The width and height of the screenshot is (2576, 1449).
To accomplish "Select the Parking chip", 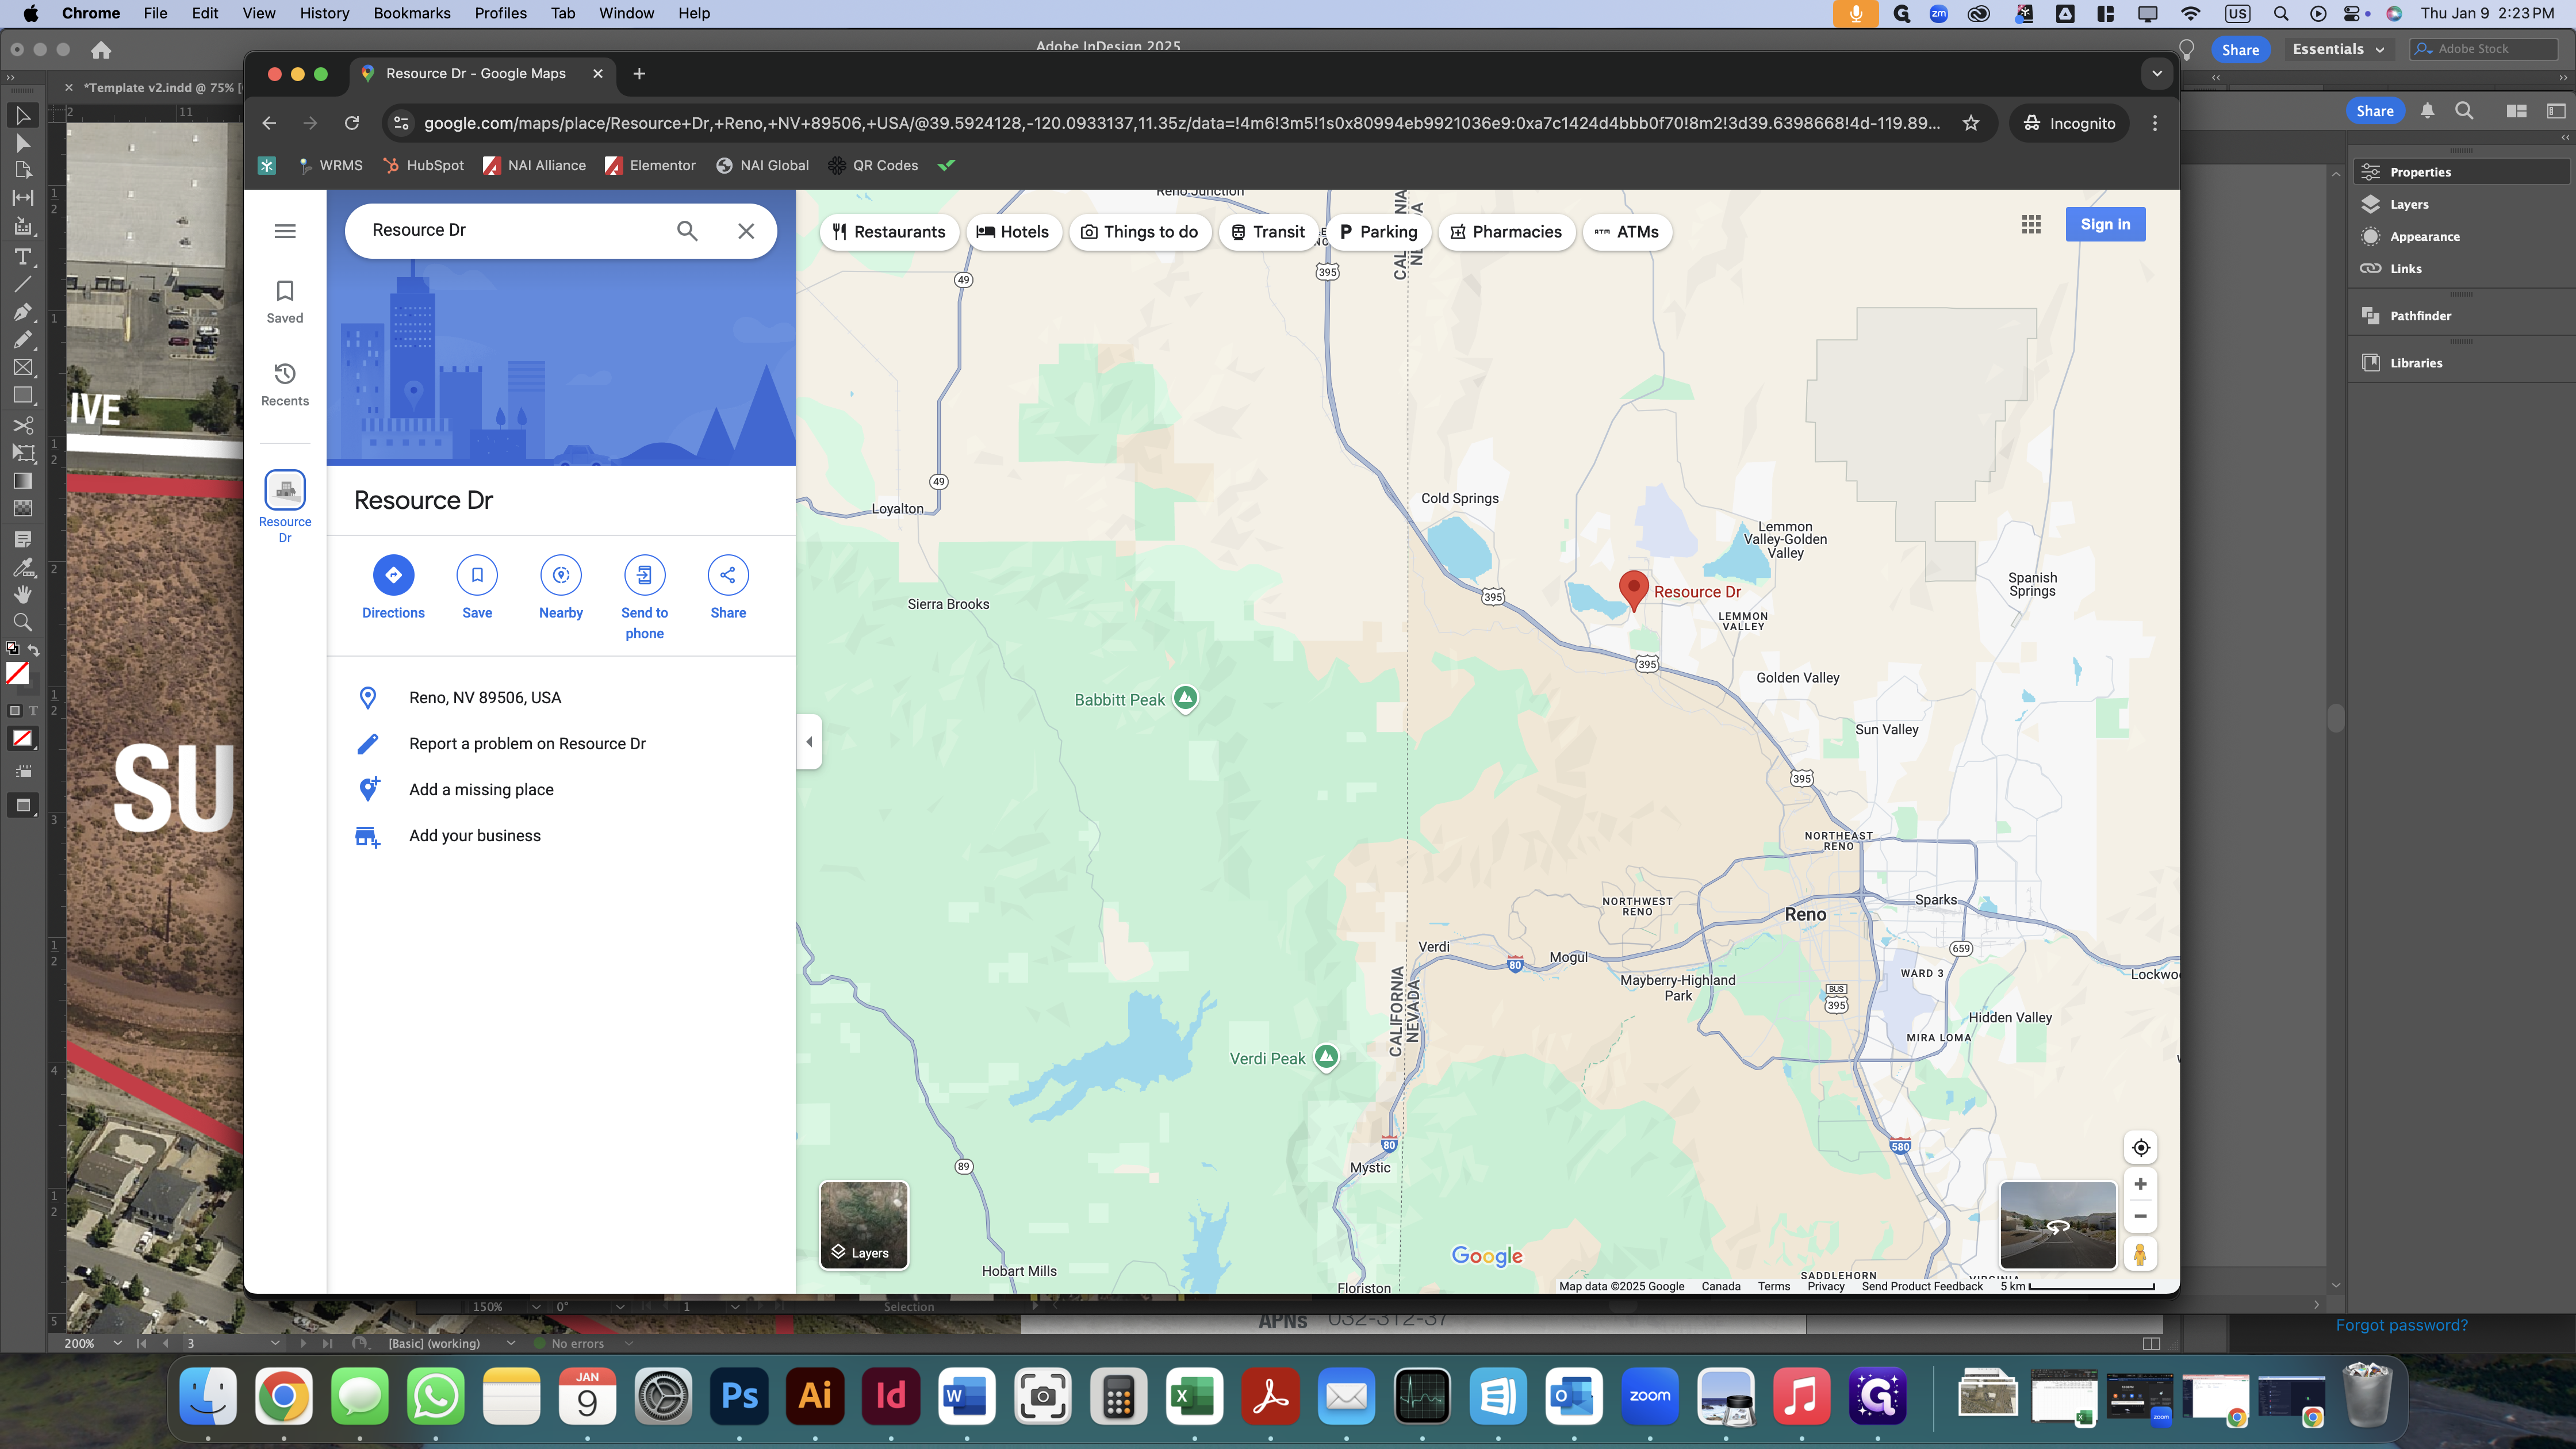I will (x=1378, y=232).
